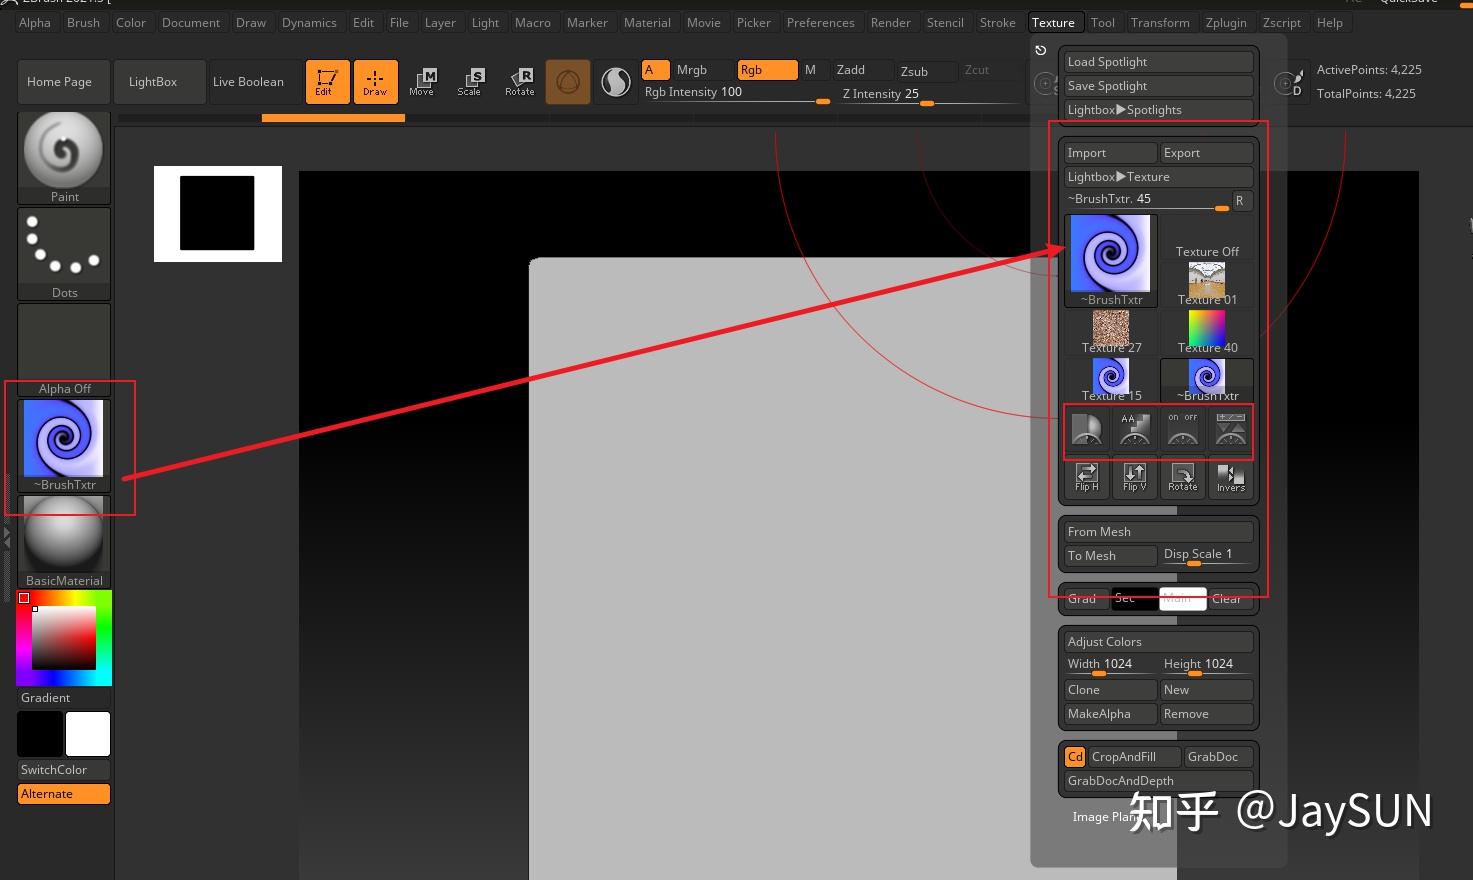Image resolution: width=1473 pixels, height=880 pixels.
Task: Click Load Spotlight
Action: click(x=1159, y=62)
